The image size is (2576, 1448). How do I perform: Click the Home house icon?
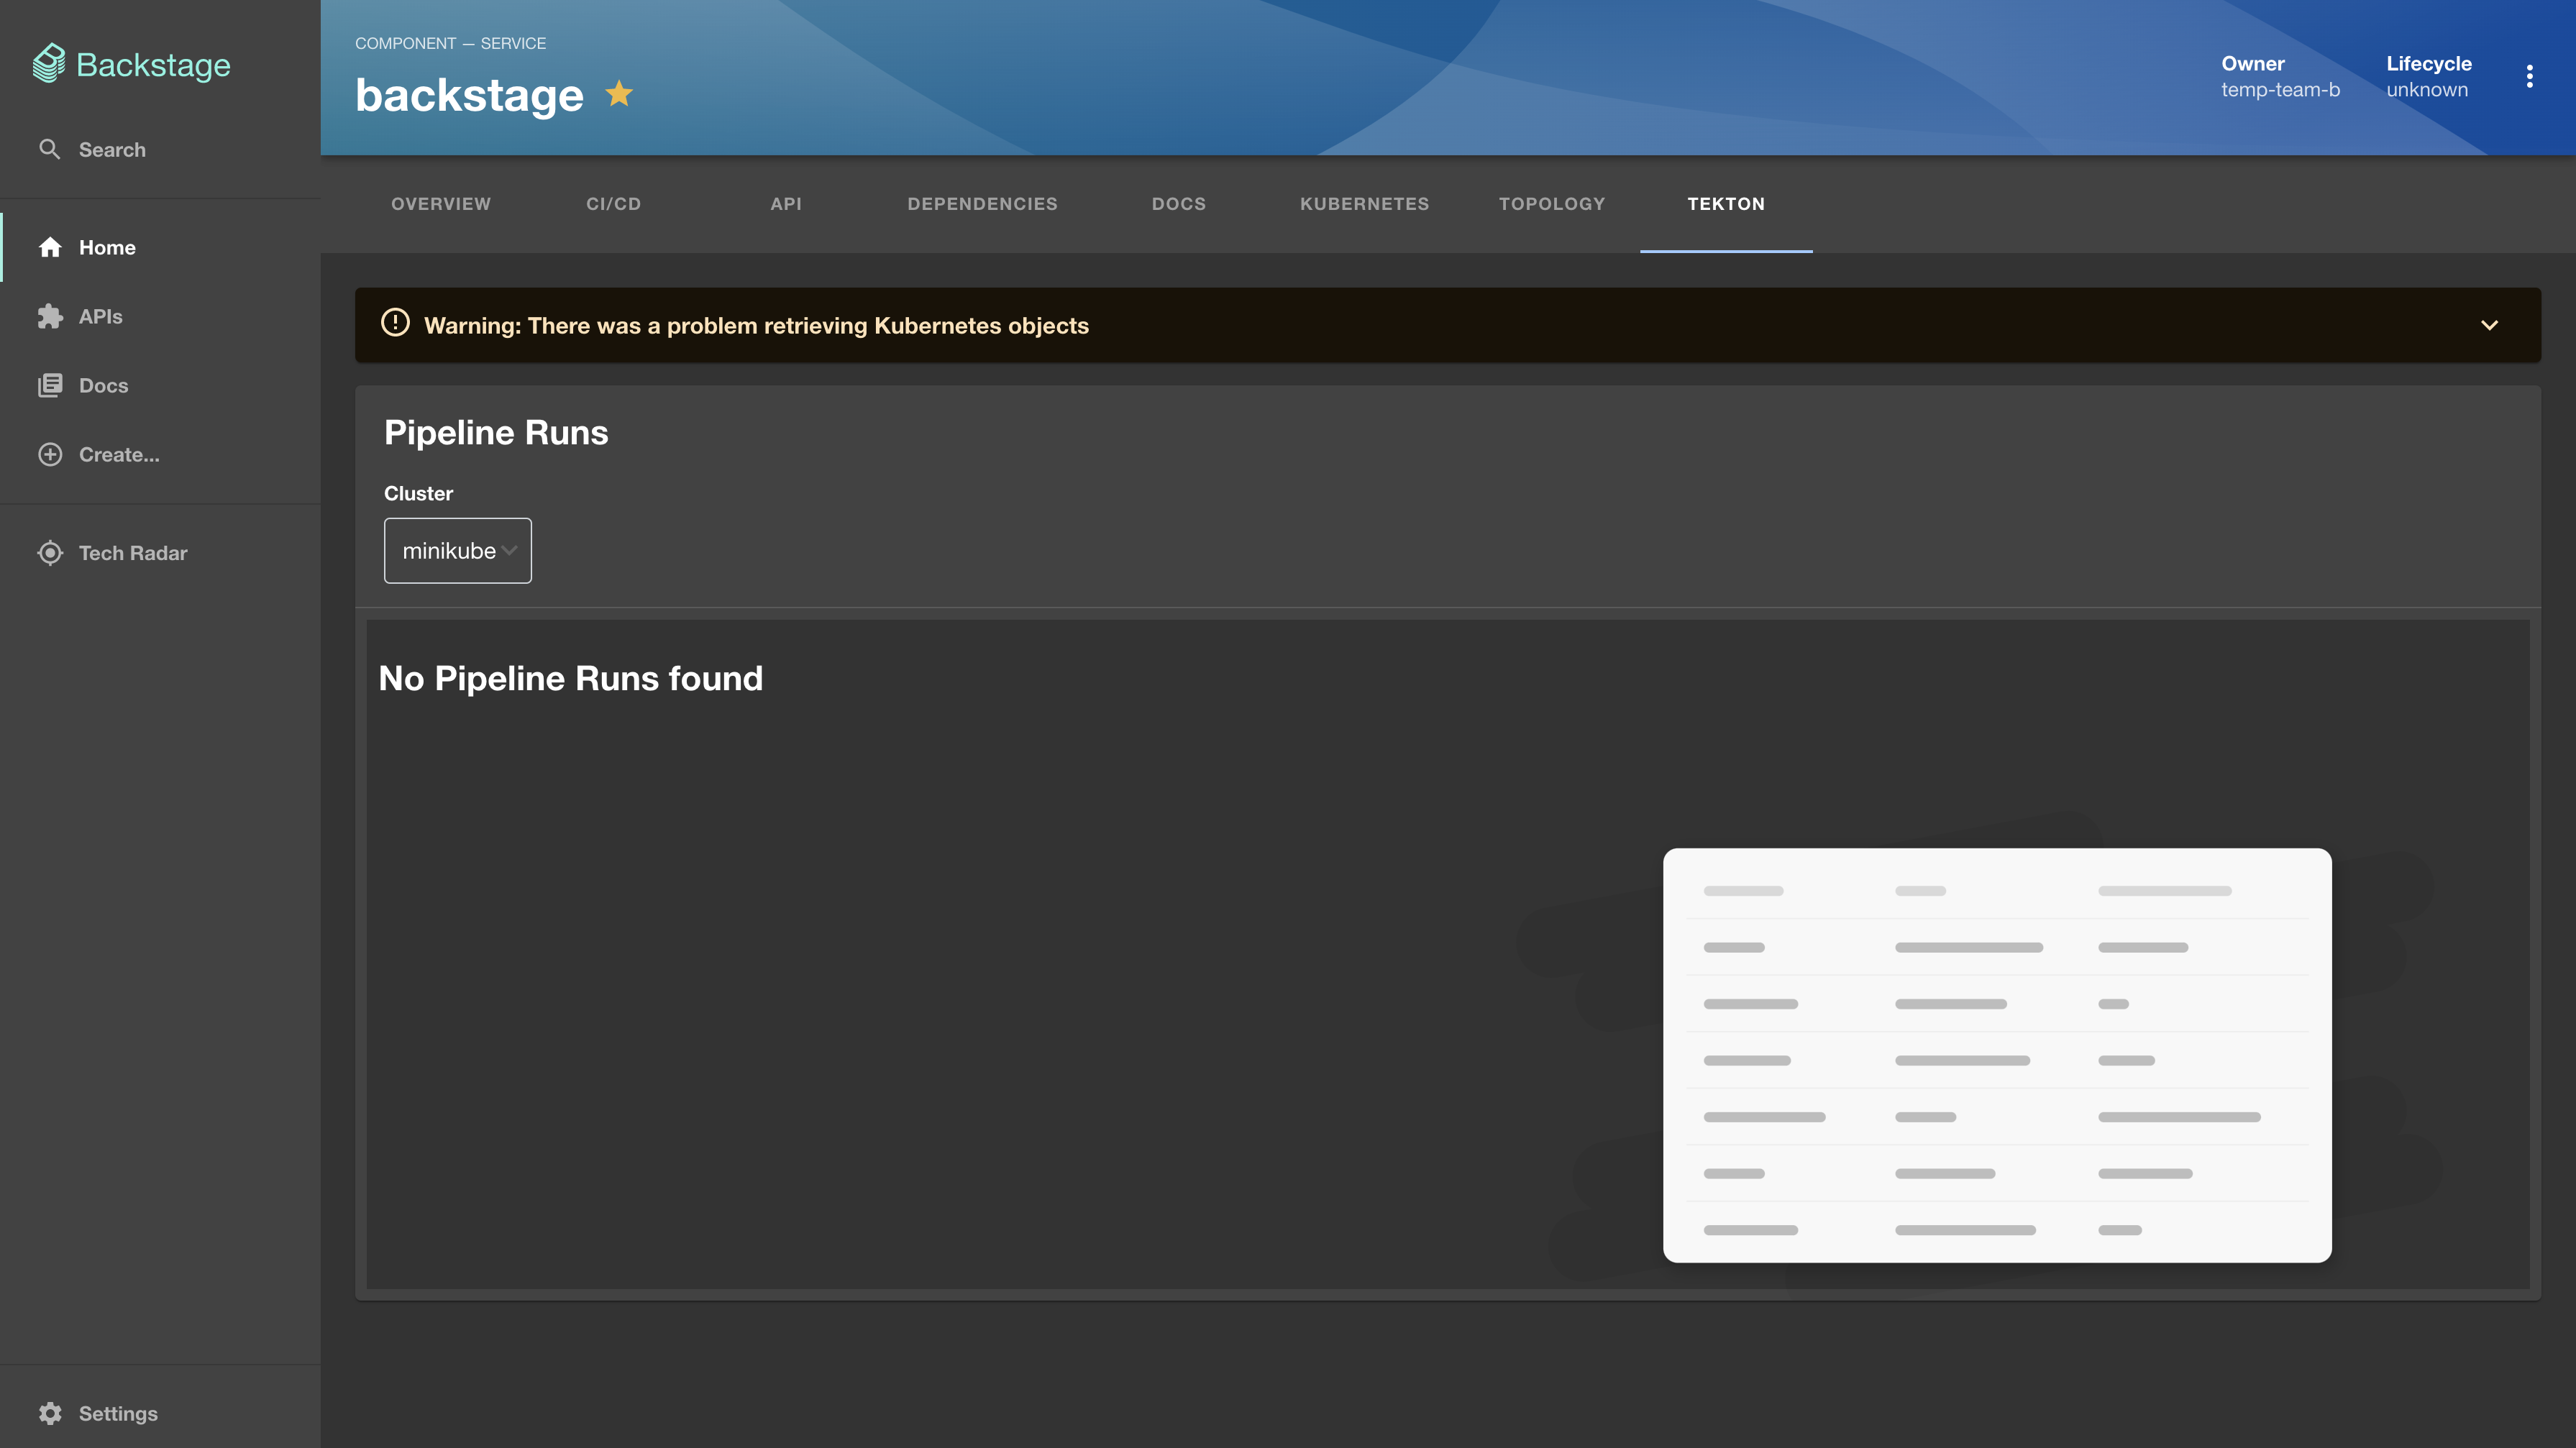click(x=50, y=247)
